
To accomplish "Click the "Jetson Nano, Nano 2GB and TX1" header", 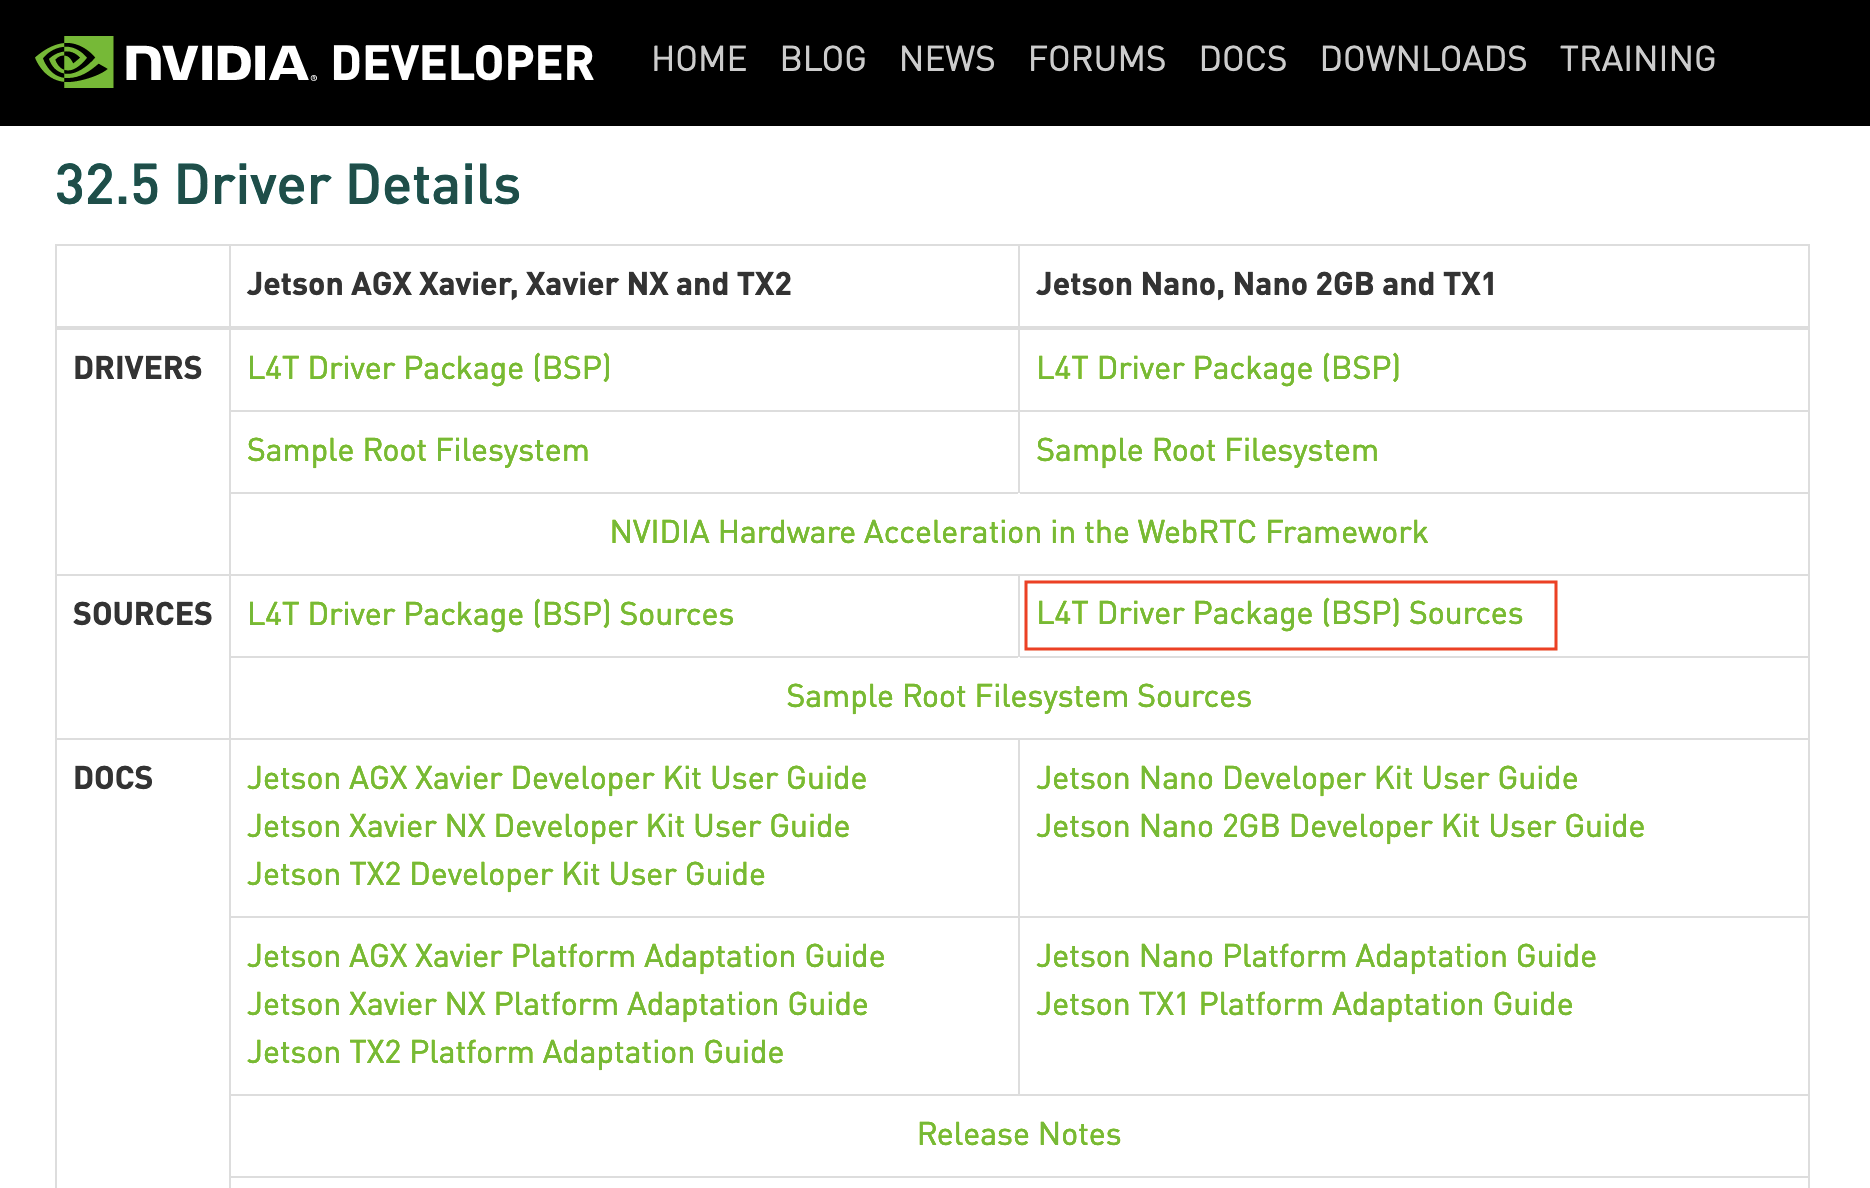I will [x=1266, y=284].
